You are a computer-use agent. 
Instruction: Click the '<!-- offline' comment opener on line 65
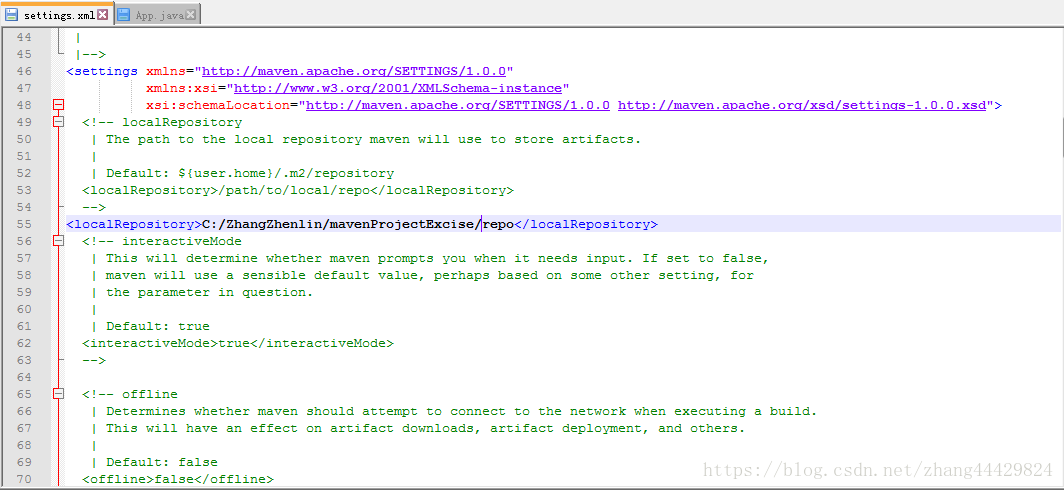130,394
